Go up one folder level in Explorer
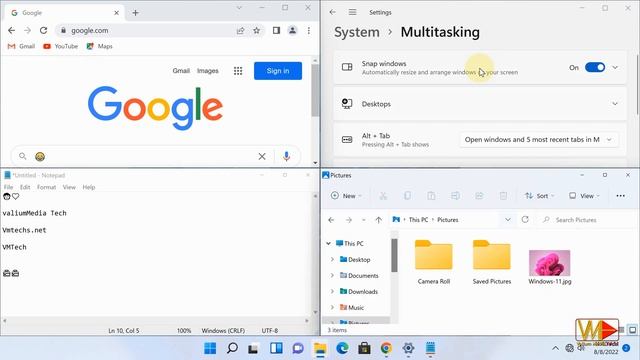 pyautogui.click(x=378, y=220)
